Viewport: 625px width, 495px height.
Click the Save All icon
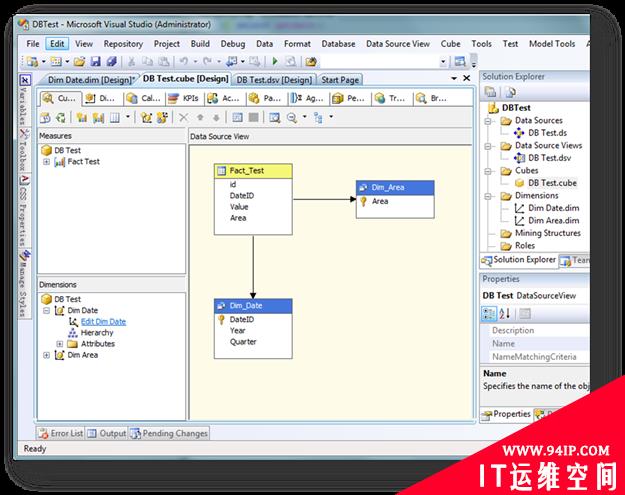pyautogui.click(x=112, y=61)
